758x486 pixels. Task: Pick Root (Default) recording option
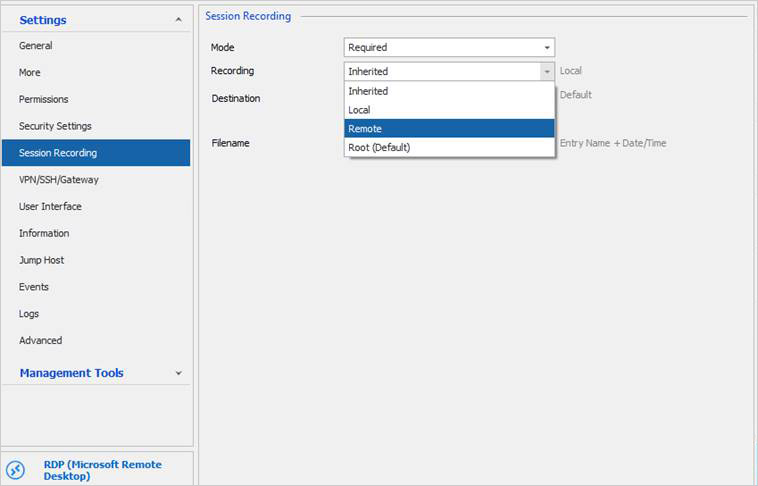point(449,147)
